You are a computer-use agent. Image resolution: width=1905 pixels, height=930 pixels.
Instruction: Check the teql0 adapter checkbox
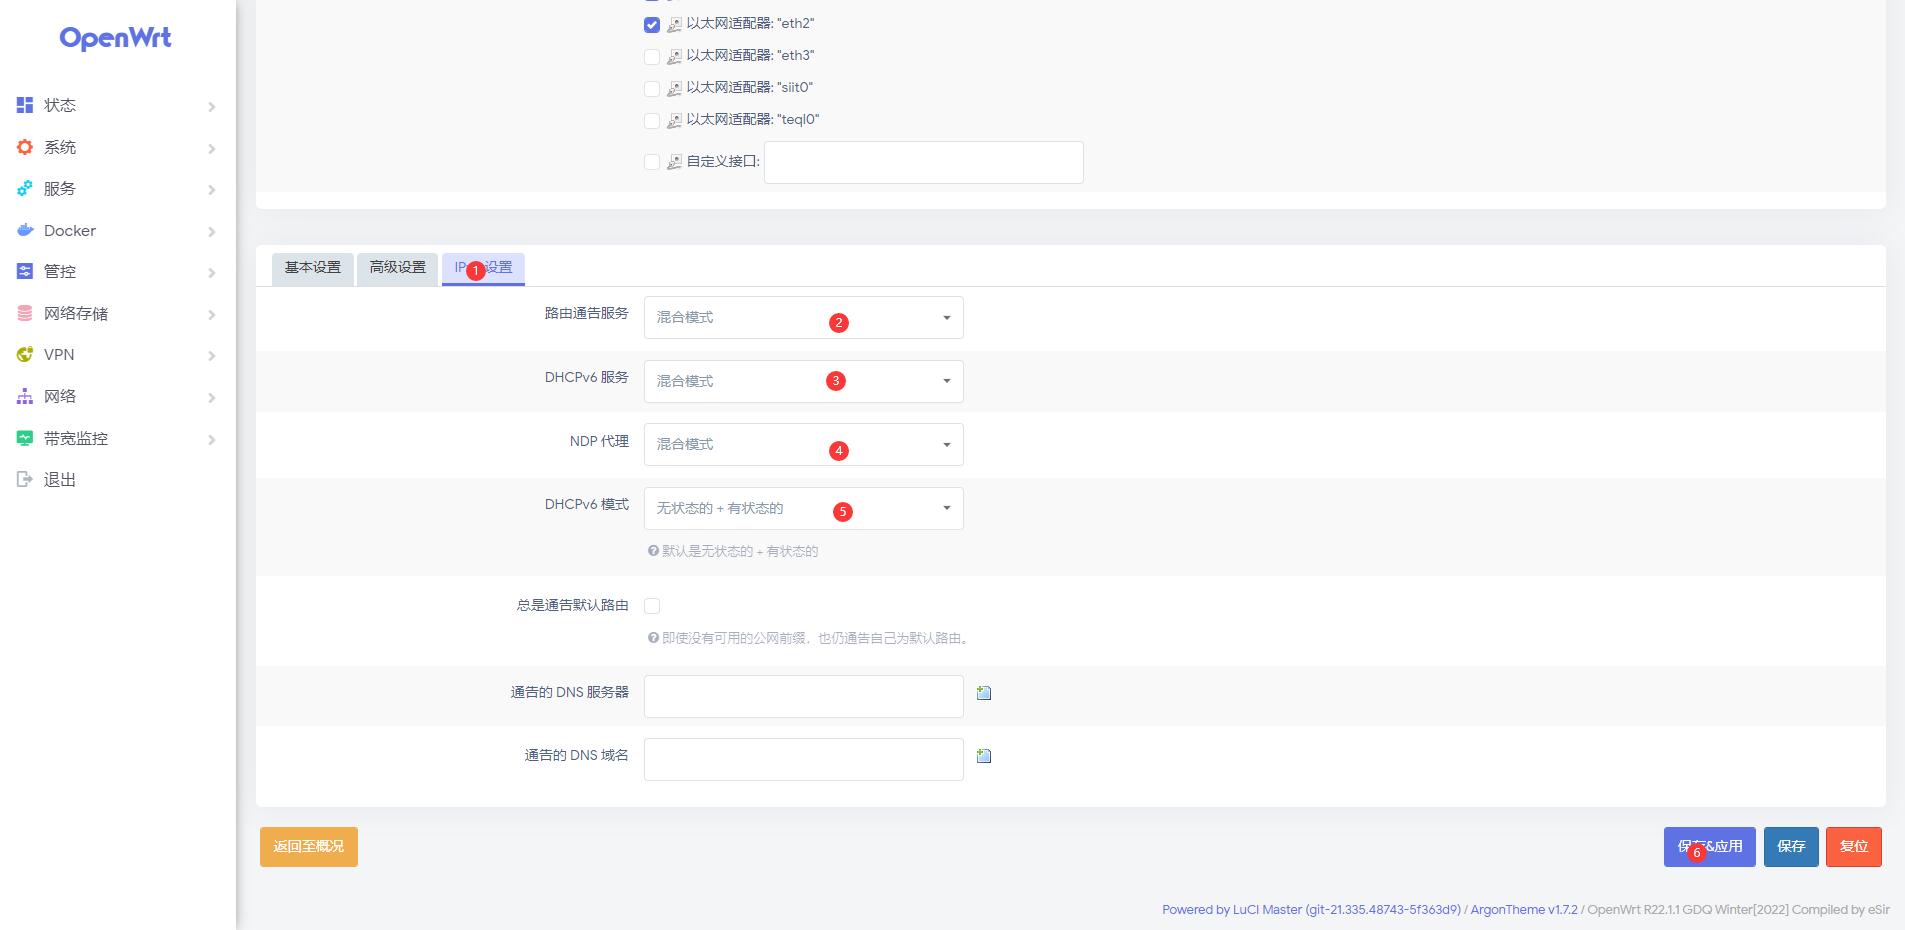(x=652, y=120)
